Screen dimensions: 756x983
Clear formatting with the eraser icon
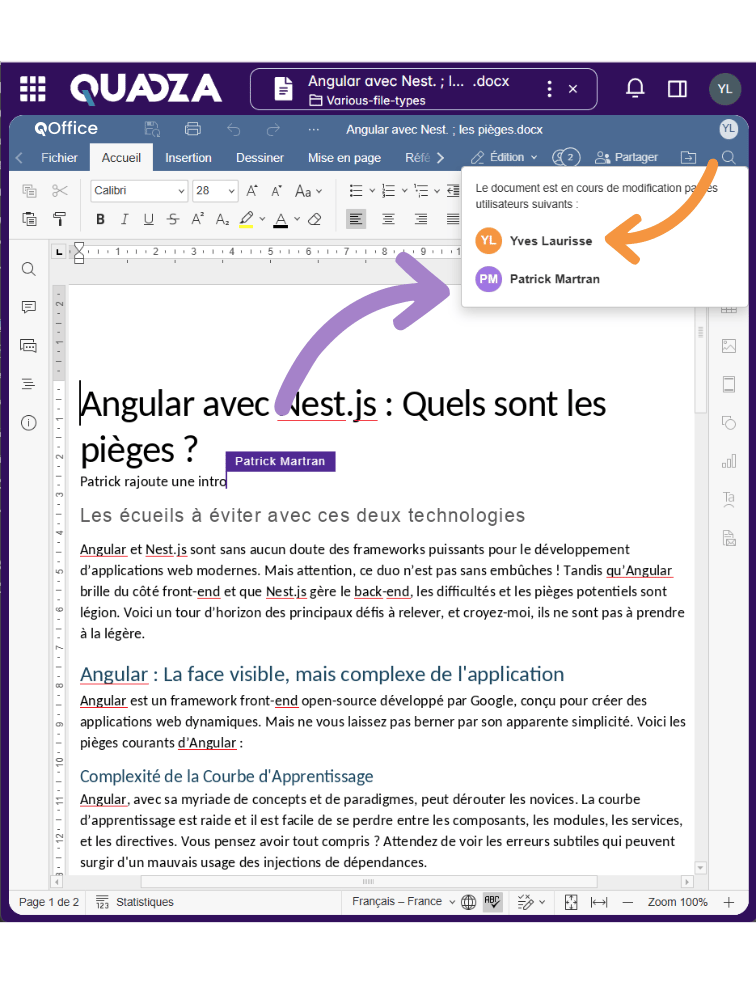pos(315,219)
